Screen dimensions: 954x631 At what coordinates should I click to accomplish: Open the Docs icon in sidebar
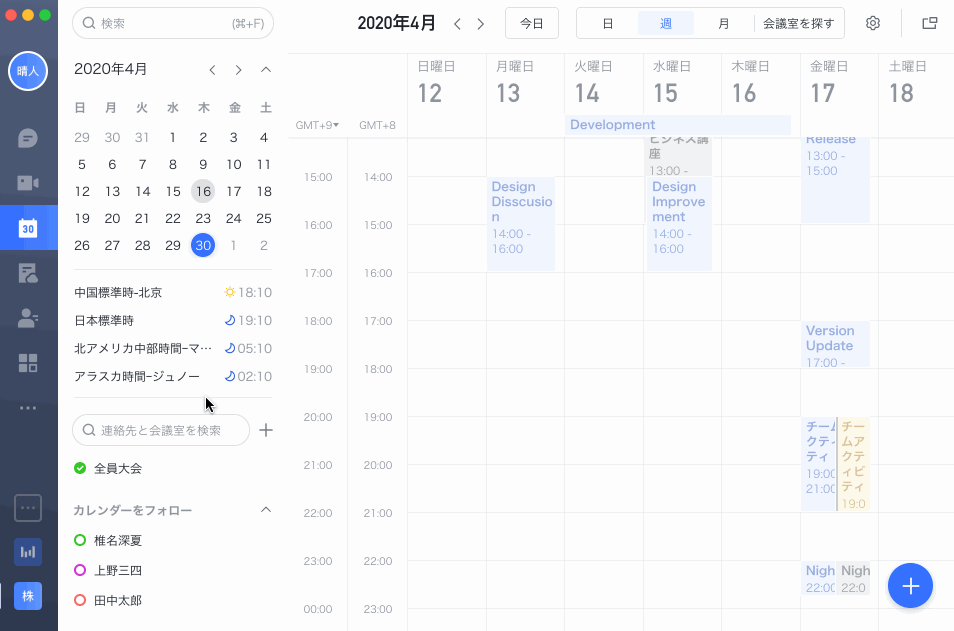tap(28, 273)
